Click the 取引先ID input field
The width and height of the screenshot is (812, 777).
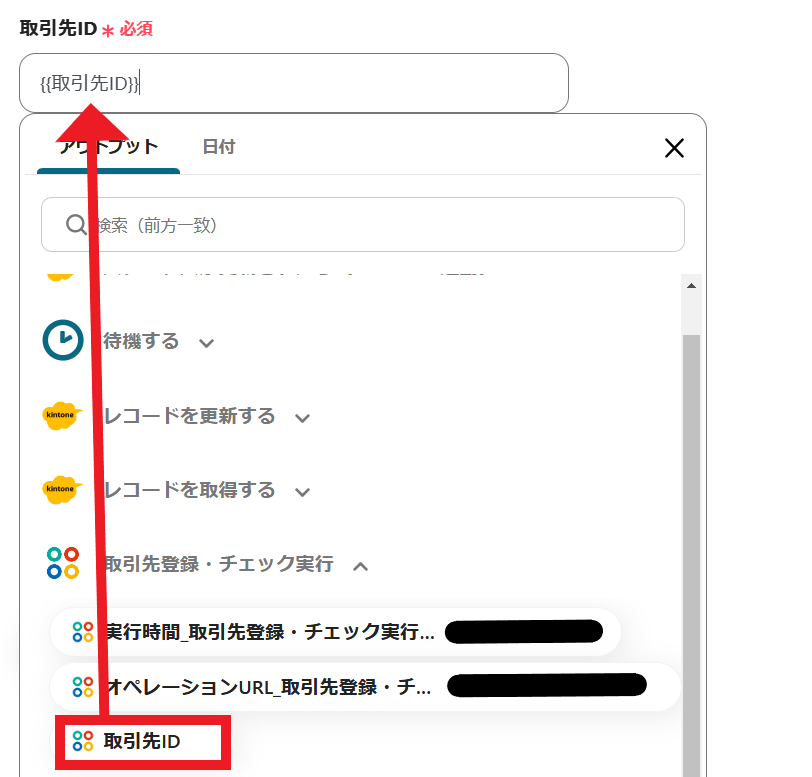294,83
